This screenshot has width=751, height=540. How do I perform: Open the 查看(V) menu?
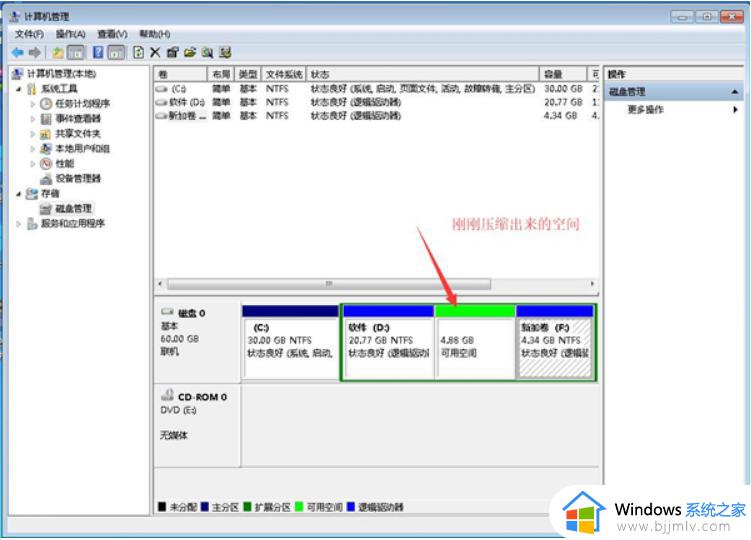point(113,34)
